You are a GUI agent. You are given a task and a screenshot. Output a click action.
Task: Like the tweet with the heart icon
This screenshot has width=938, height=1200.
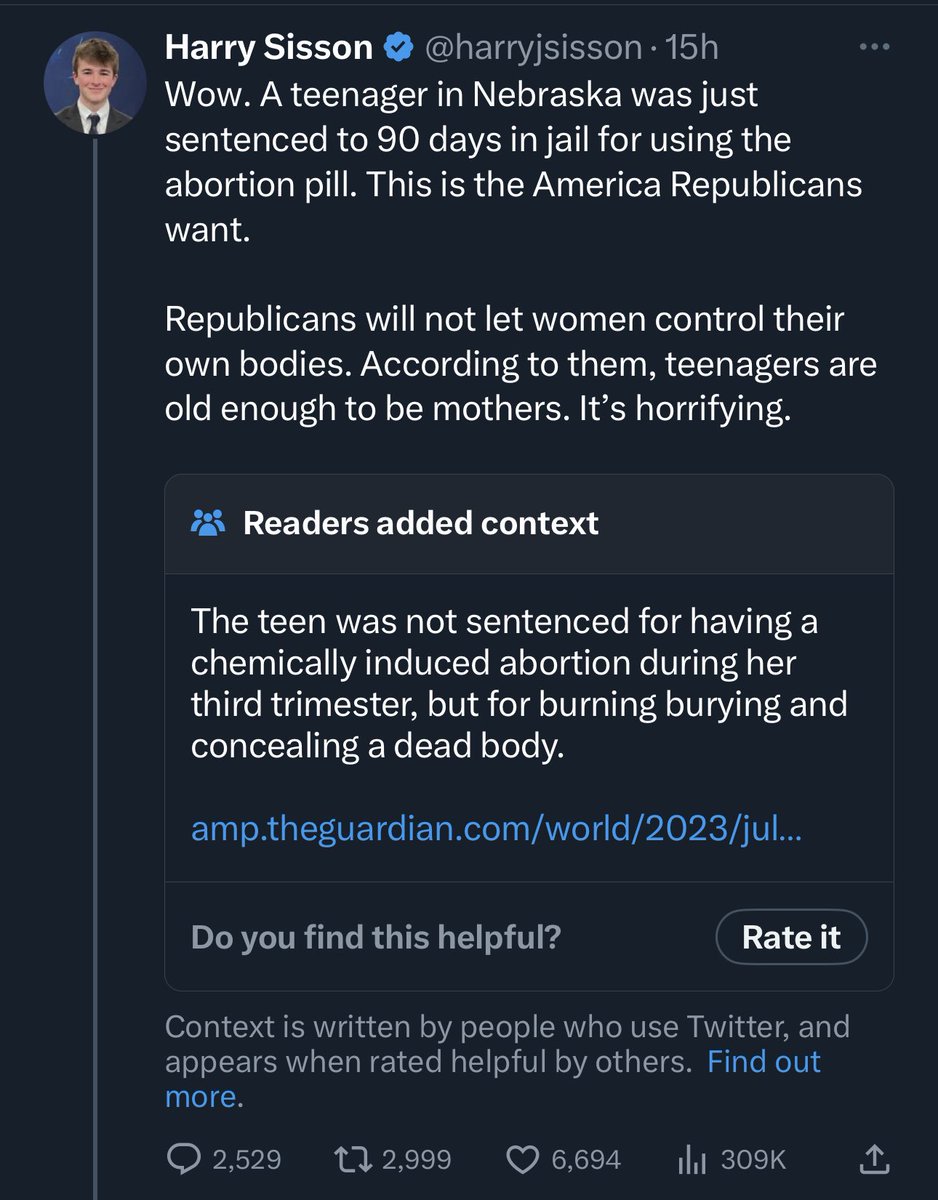523,1159
